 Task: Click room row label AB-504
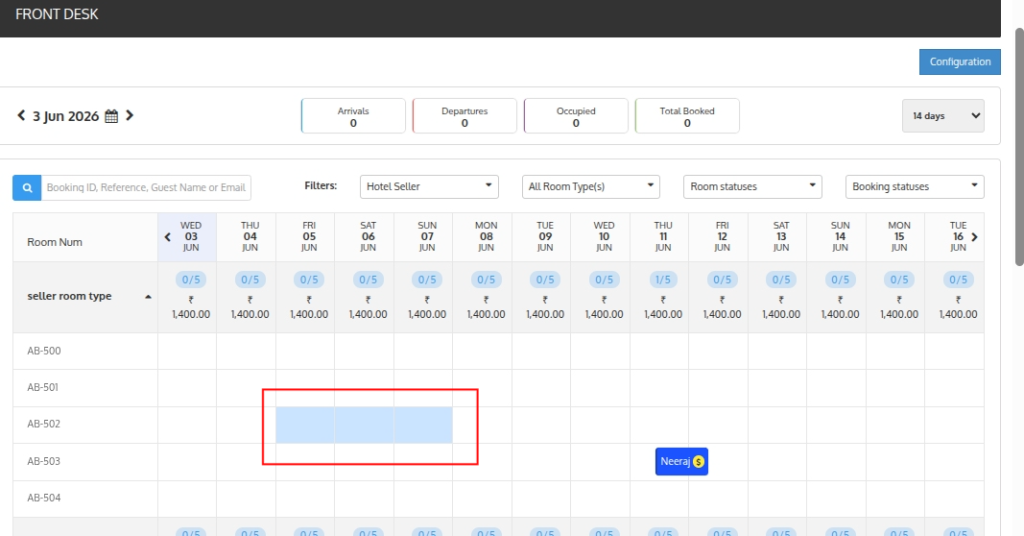(x=44, y=498)
